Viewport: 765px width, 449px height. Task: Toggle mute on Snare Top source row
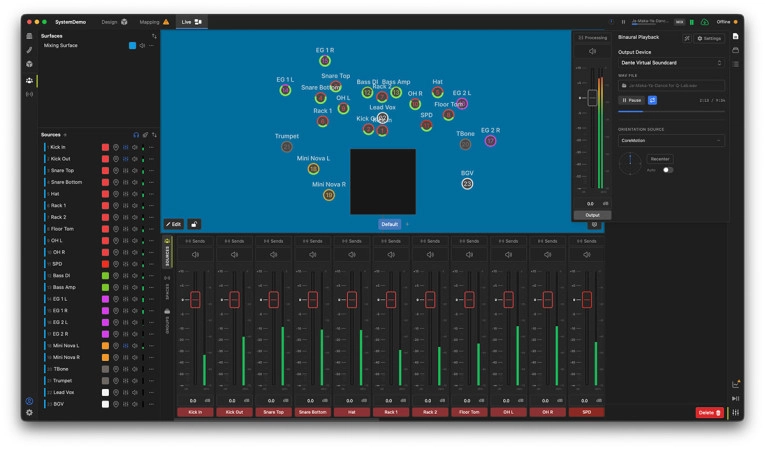tap(135, 170)
